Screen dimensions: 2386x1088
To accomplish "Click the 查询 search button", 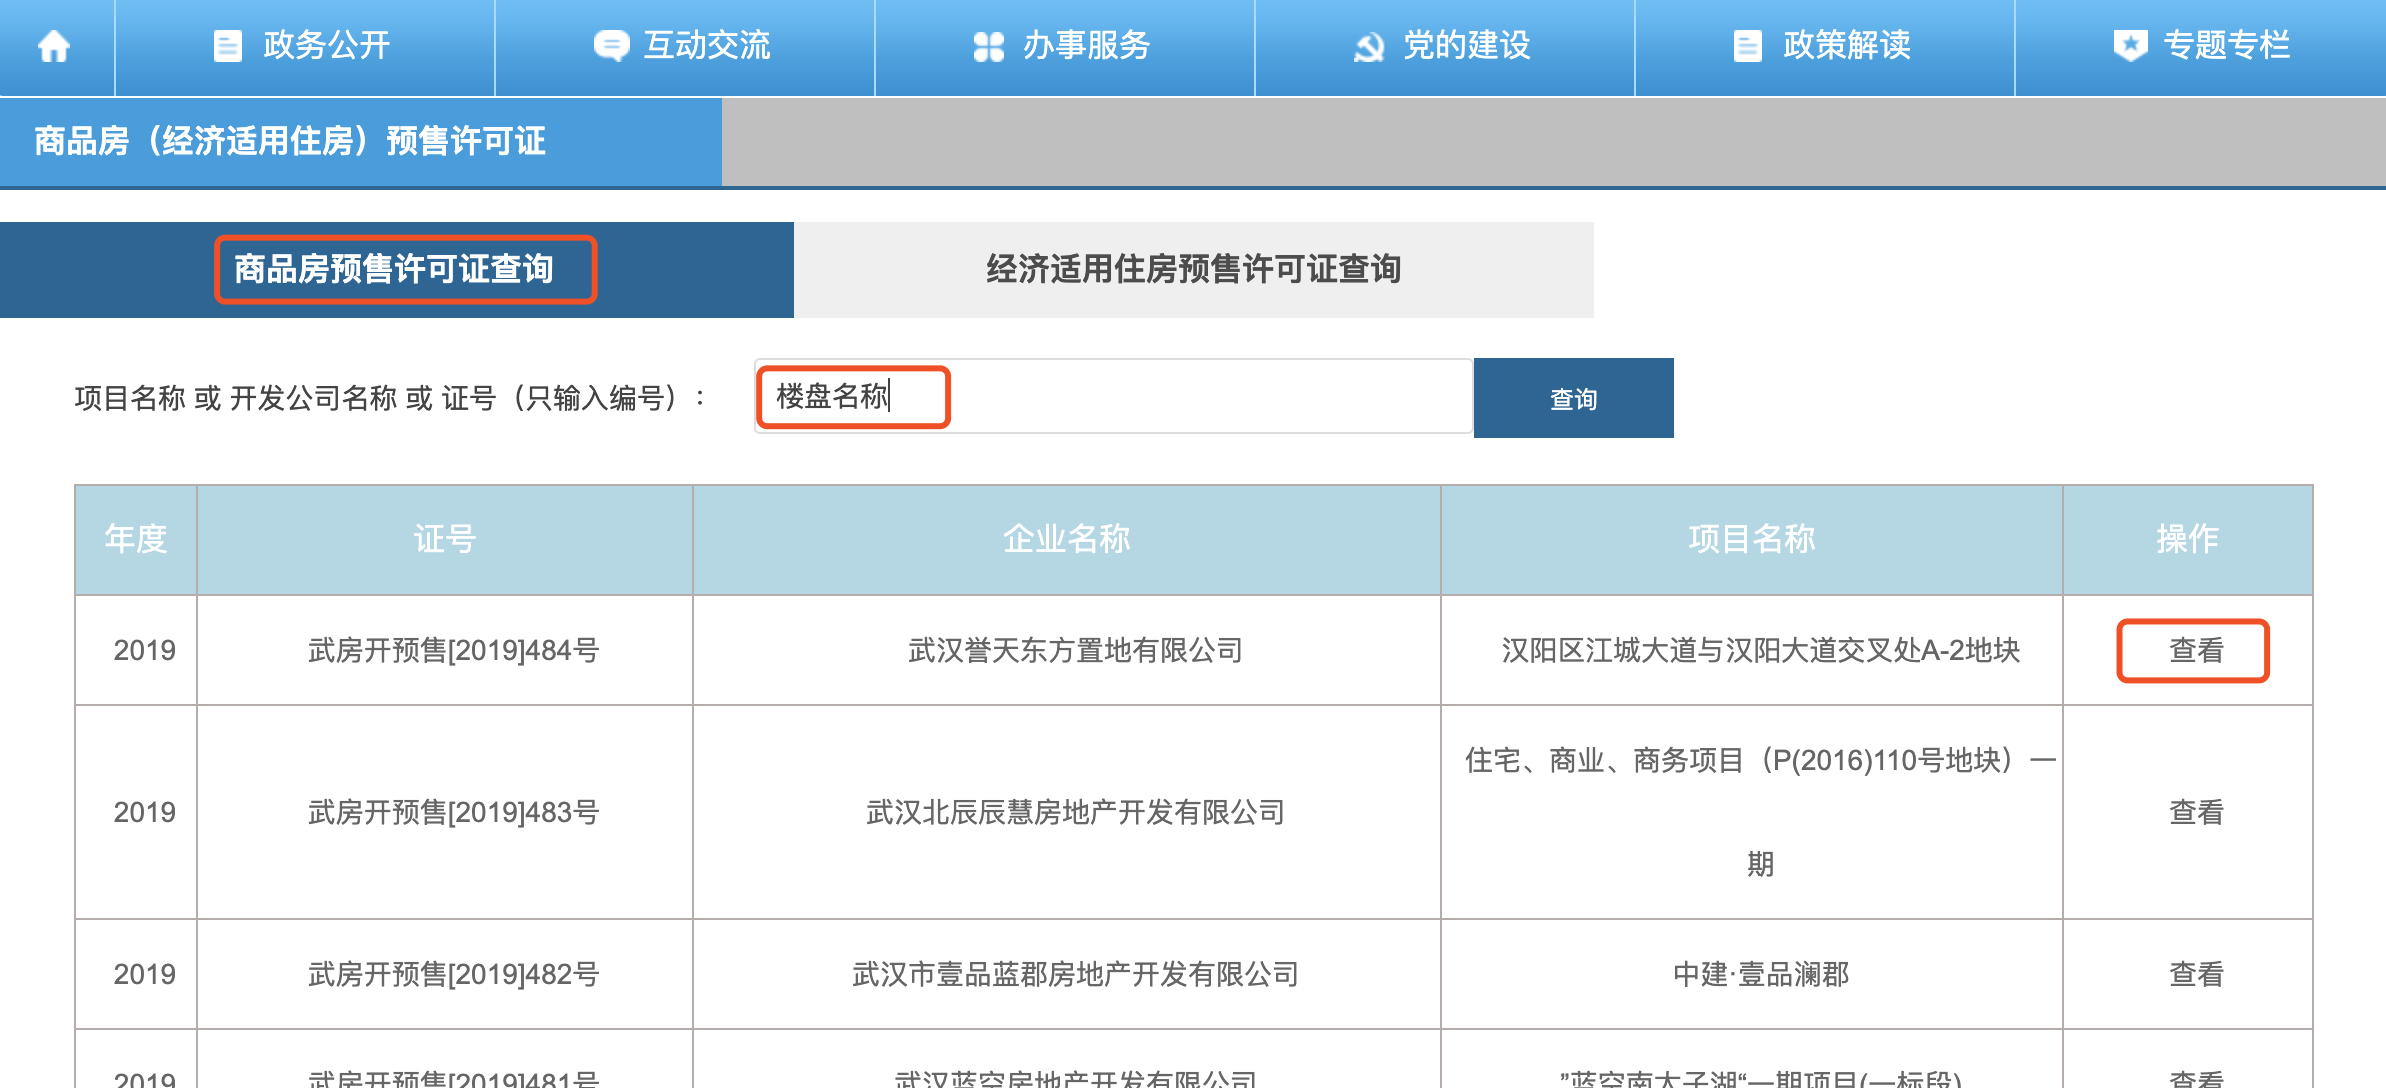I will [1573, 399].
